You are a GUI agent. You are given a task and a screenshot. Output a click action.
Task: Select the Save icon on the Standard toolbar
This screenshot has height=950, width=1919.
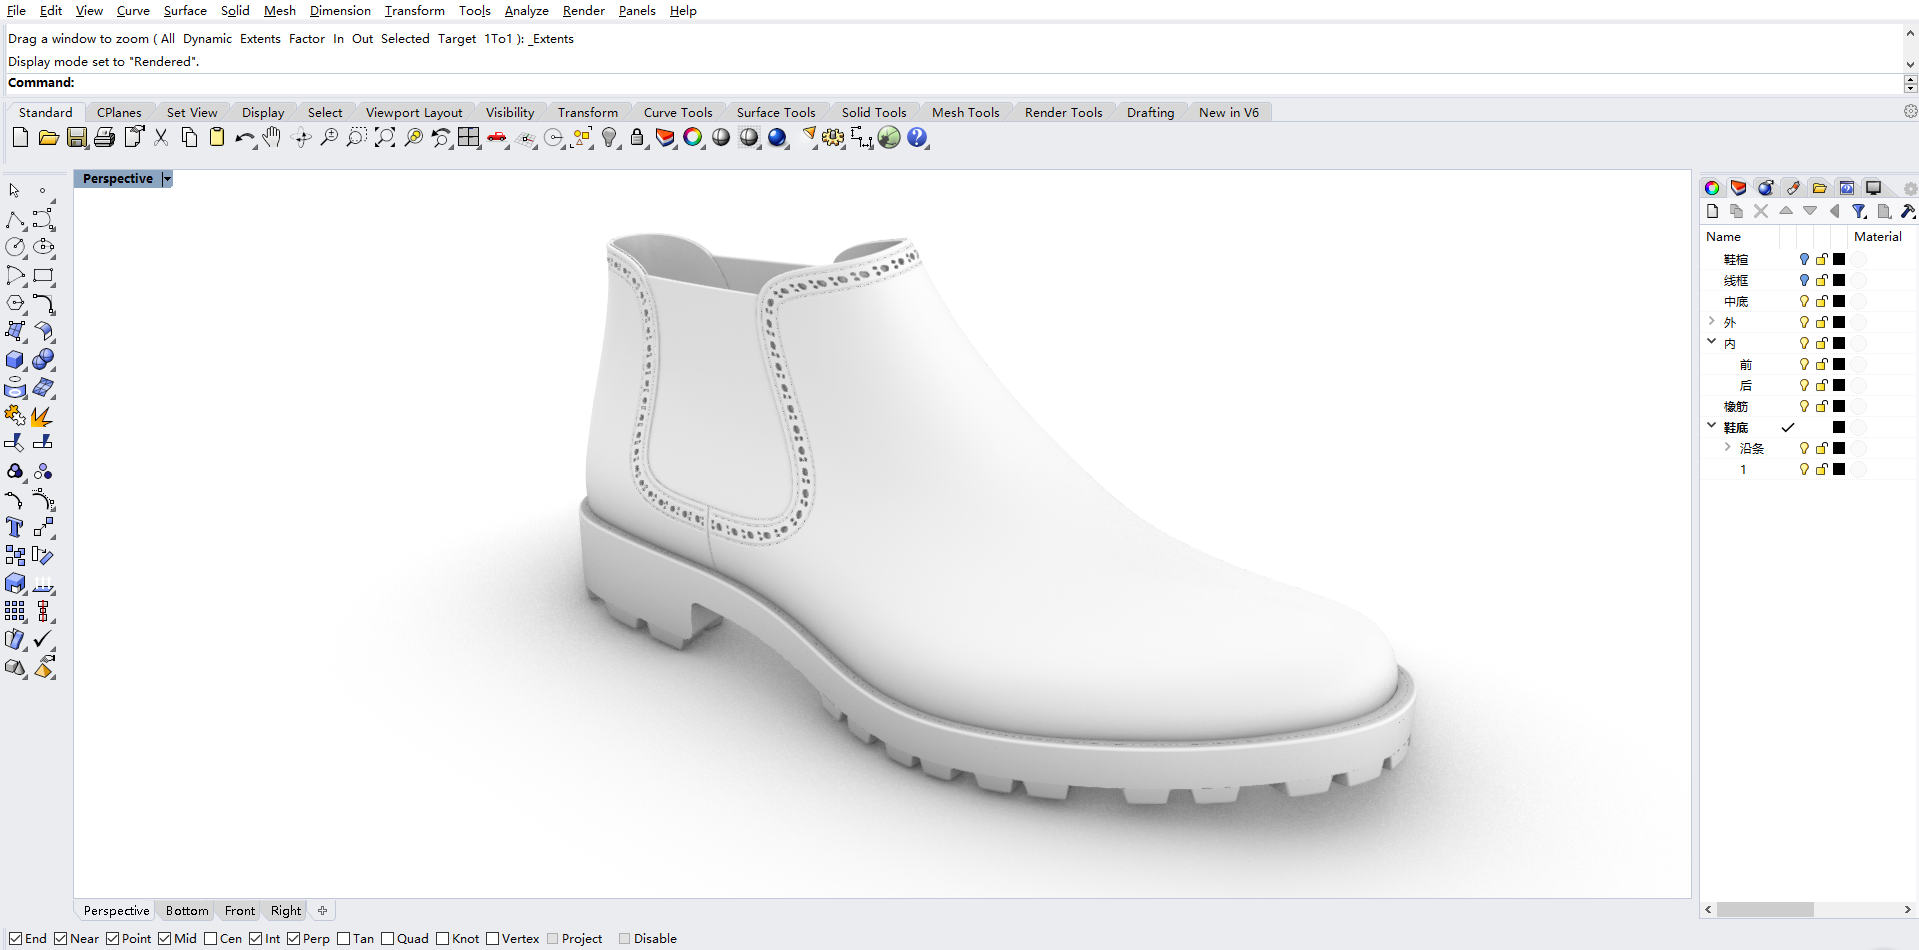pyautogui.click(x=76, y=138)
